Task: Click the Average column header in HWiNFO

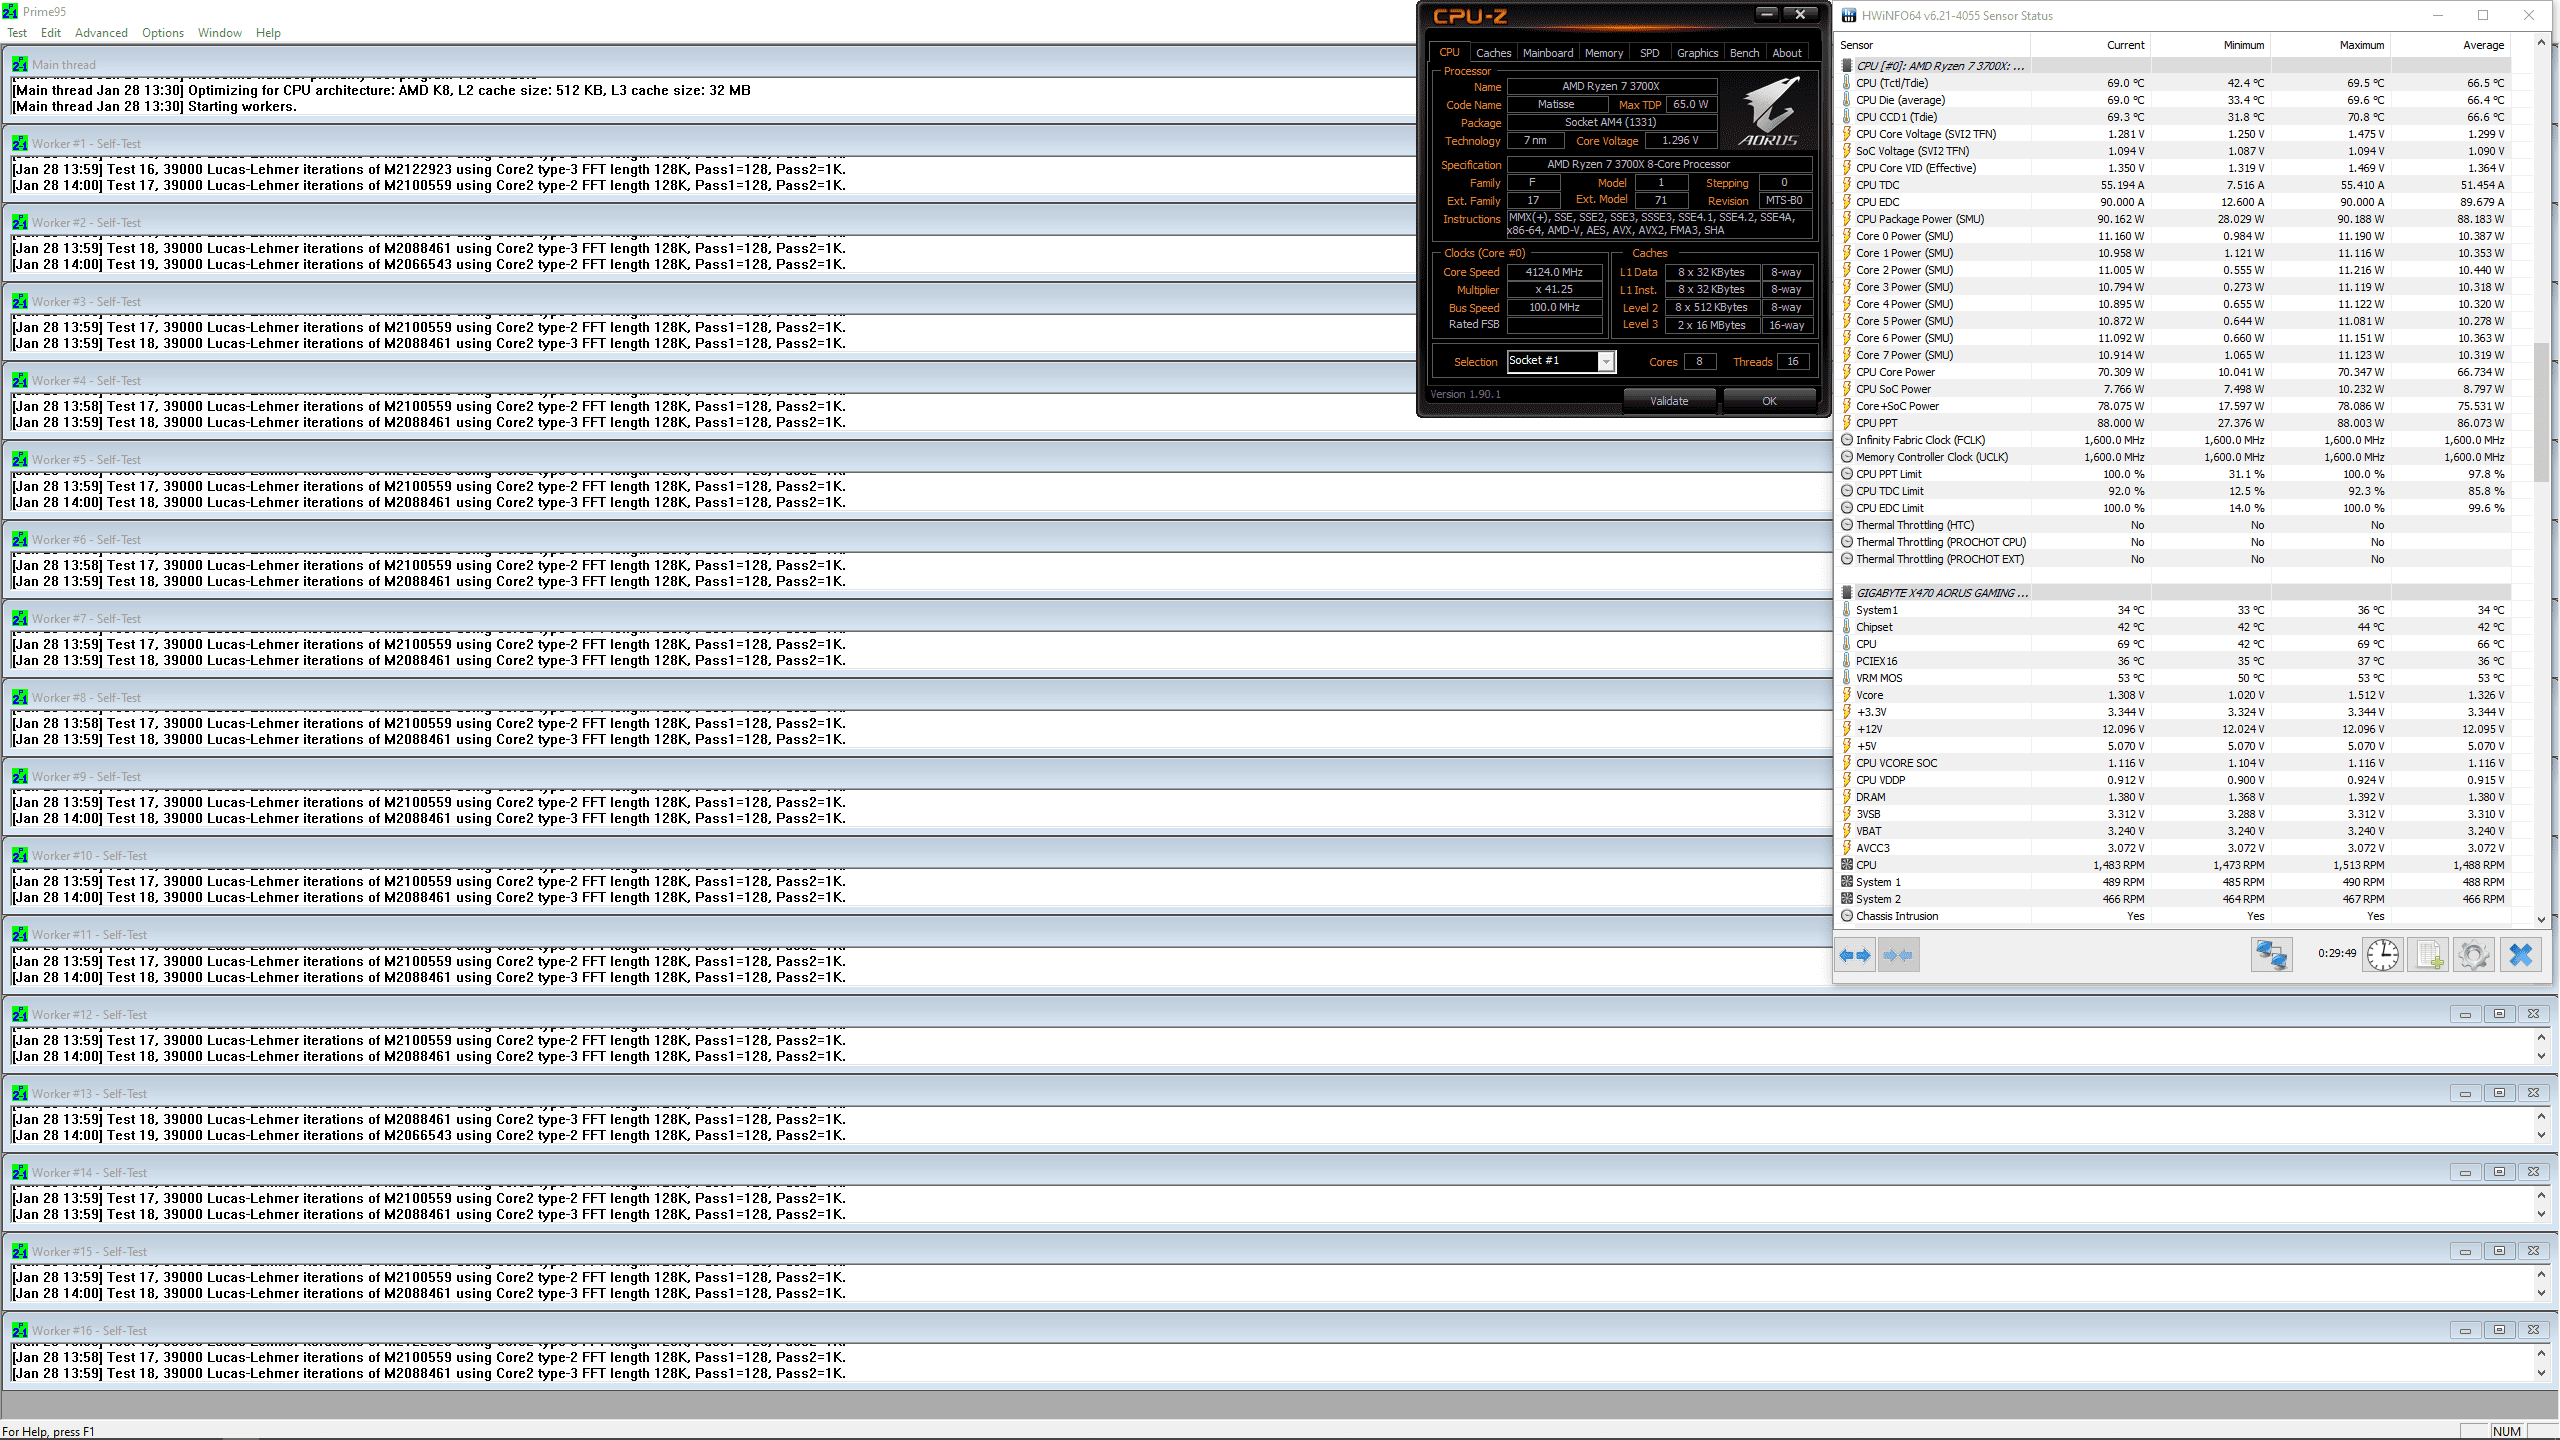Action: pos(2450,45)
